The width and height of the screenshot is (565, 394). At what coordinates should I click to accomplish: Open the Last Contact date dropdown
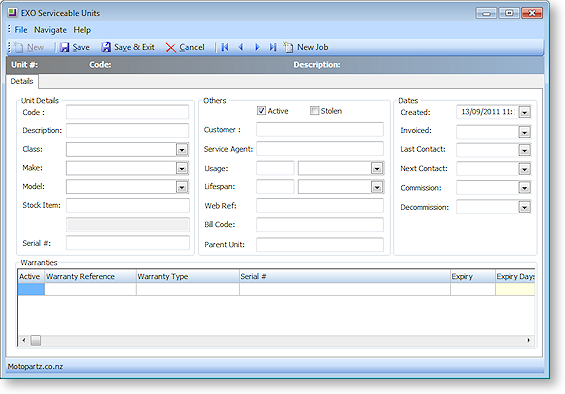pos(524,150)
